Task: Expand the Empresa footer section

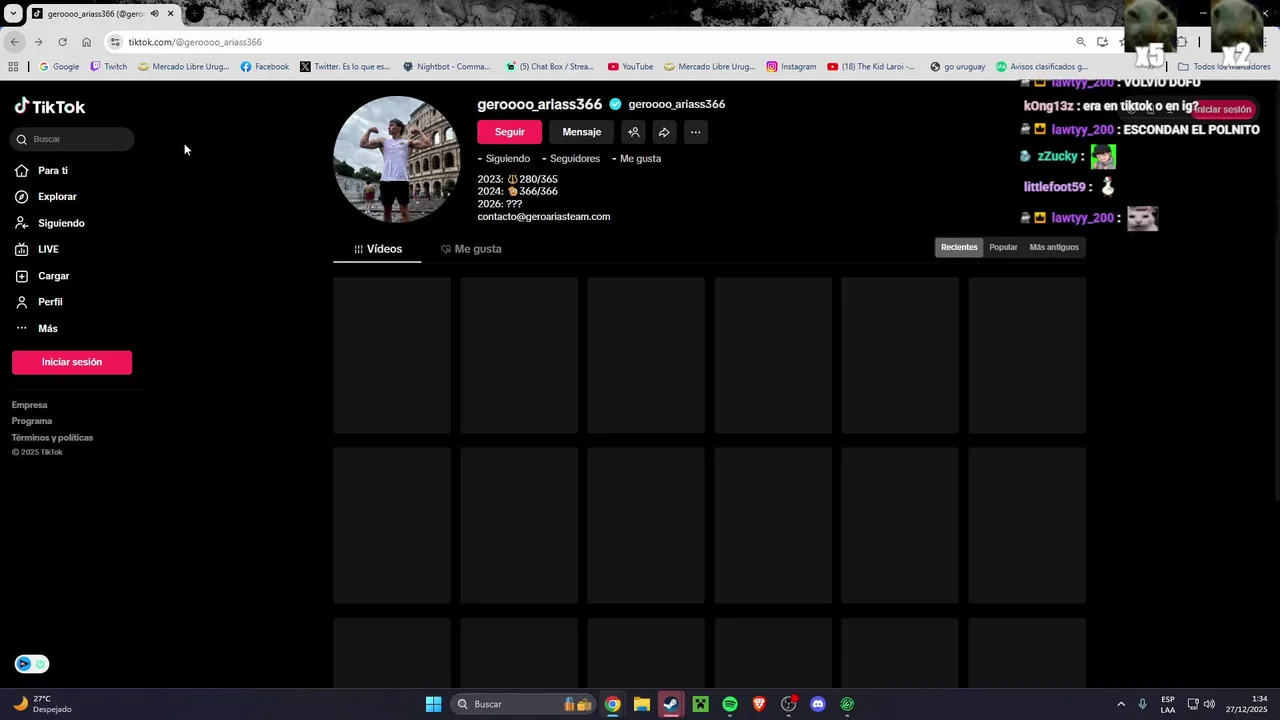Action: (30, 405)
